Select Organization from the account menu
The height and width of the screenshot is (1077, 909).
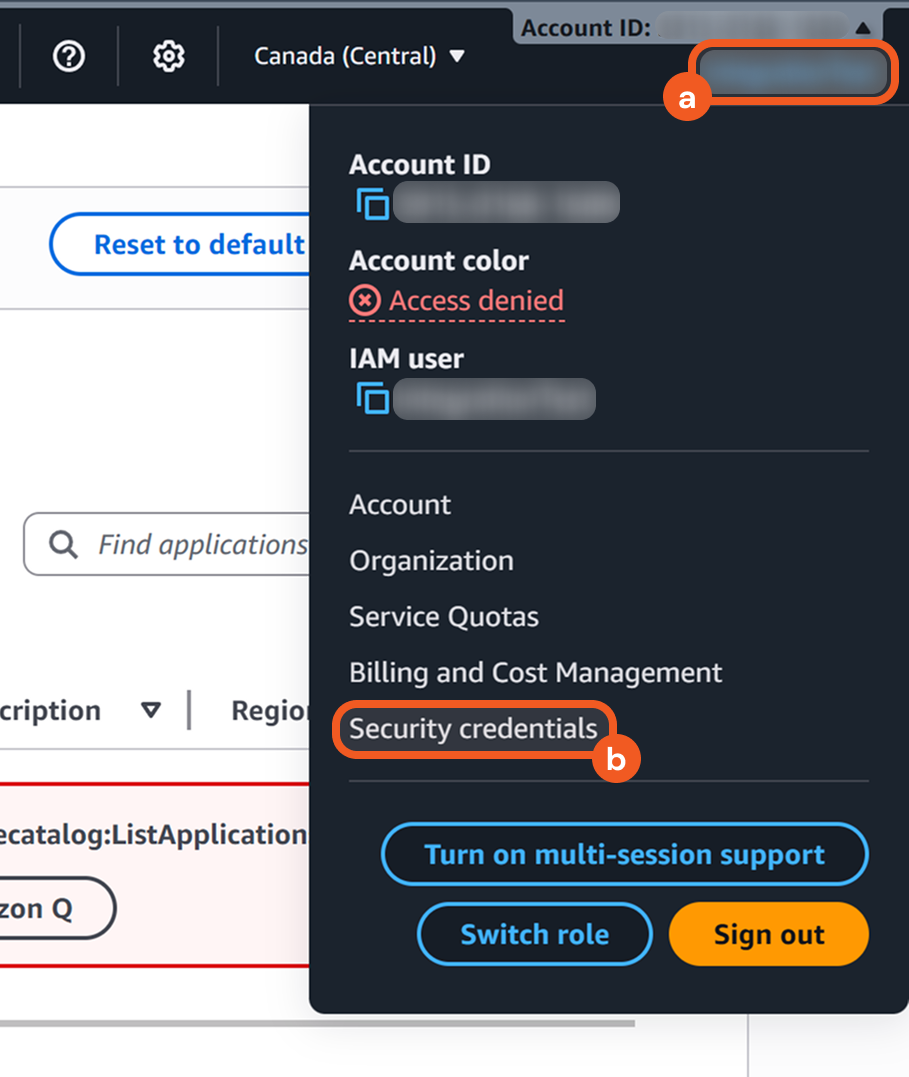(x=431, y=561)
